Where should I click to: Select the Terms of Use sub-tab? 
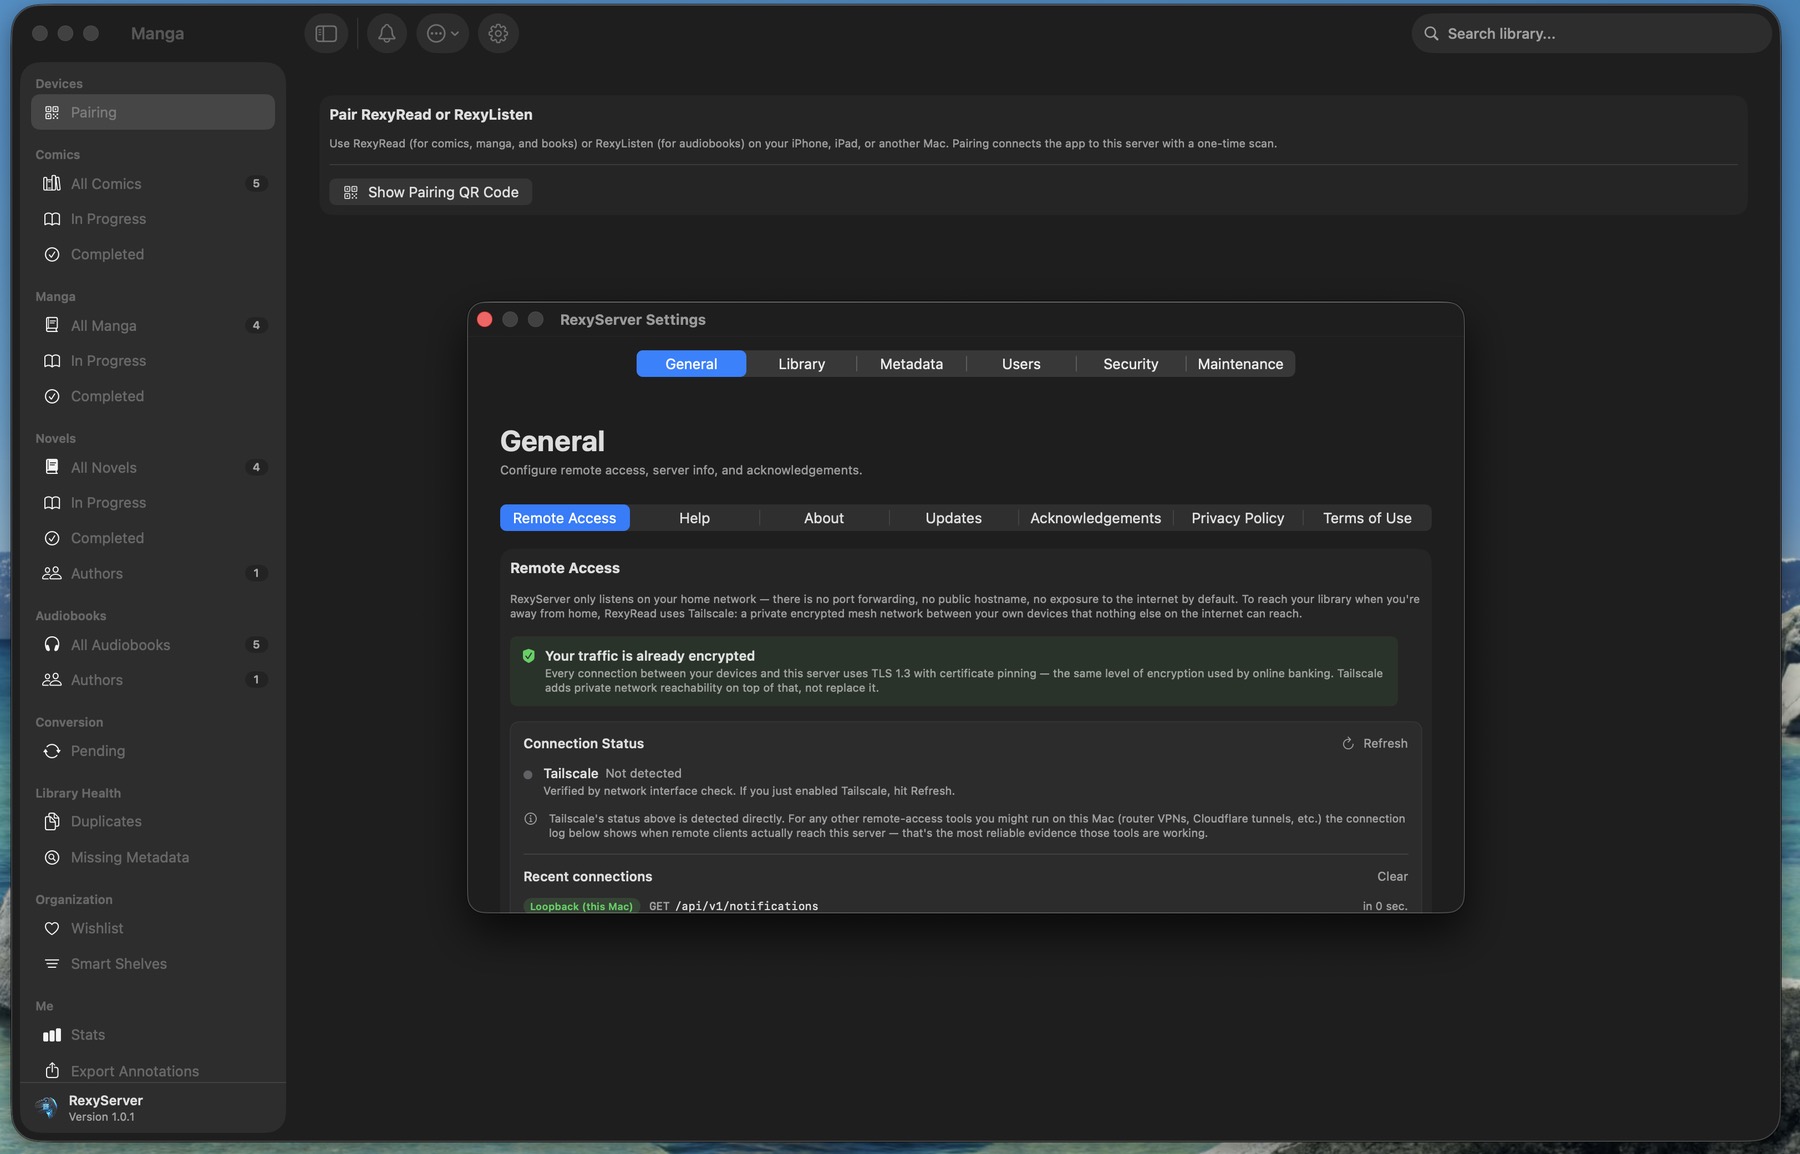coord(1367,518)
